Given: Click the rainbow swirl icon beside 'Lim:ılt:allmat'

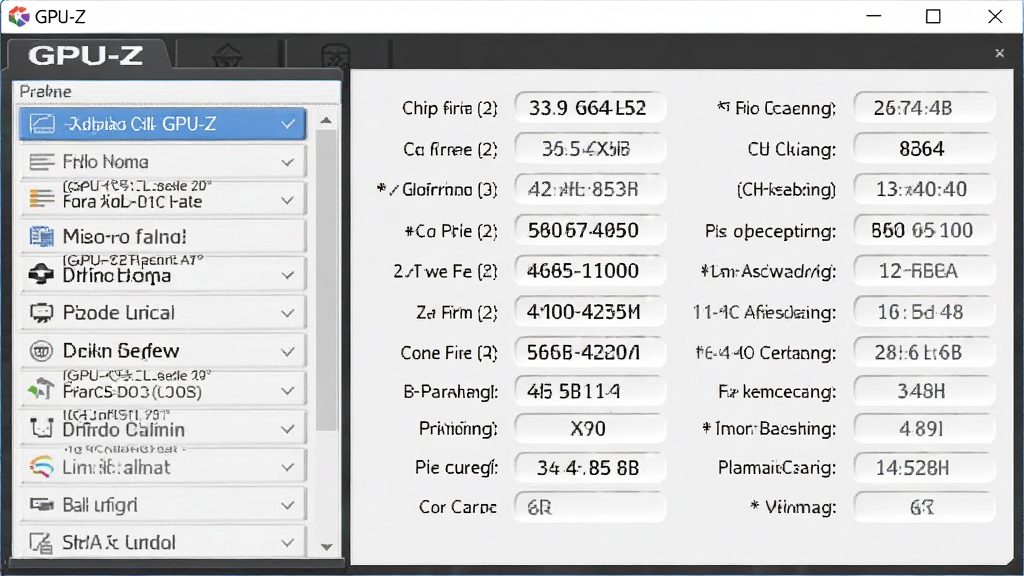Looking at the screenshot, I should tap(41, 466).
